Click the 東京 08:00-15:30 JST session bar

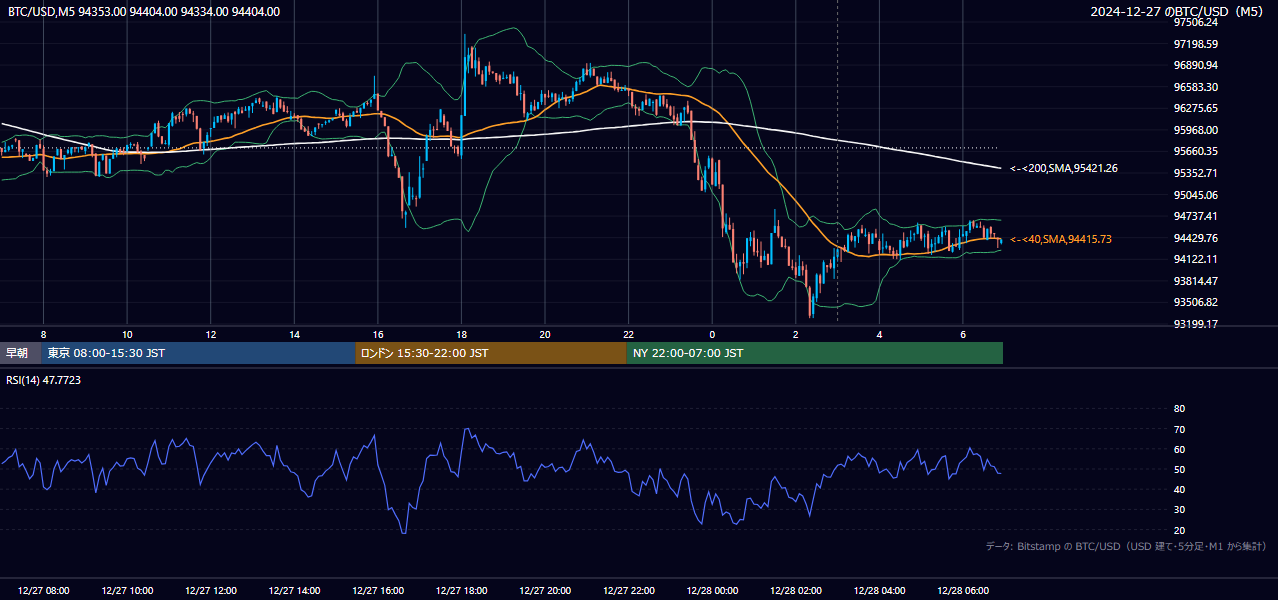(x=198, y=353)
